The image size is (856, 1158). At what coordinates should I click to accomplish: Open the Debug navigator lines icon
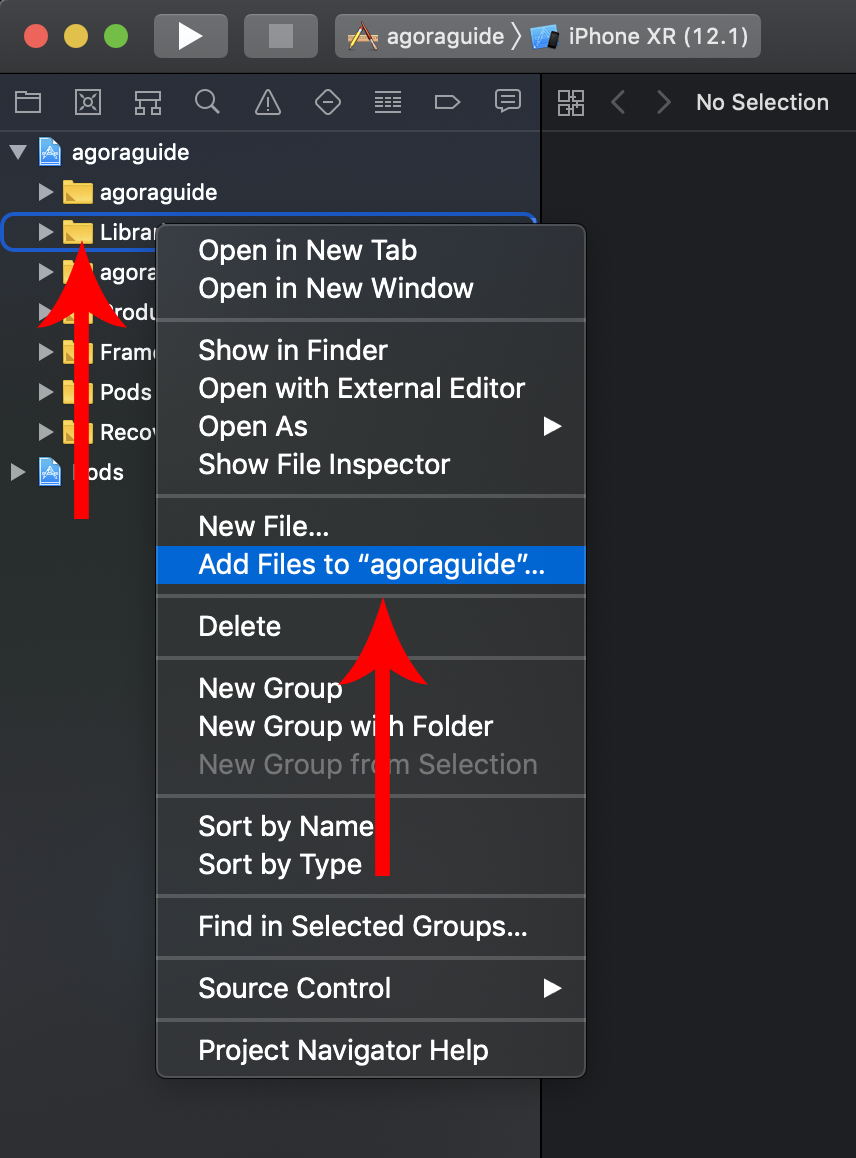point(388,102)
